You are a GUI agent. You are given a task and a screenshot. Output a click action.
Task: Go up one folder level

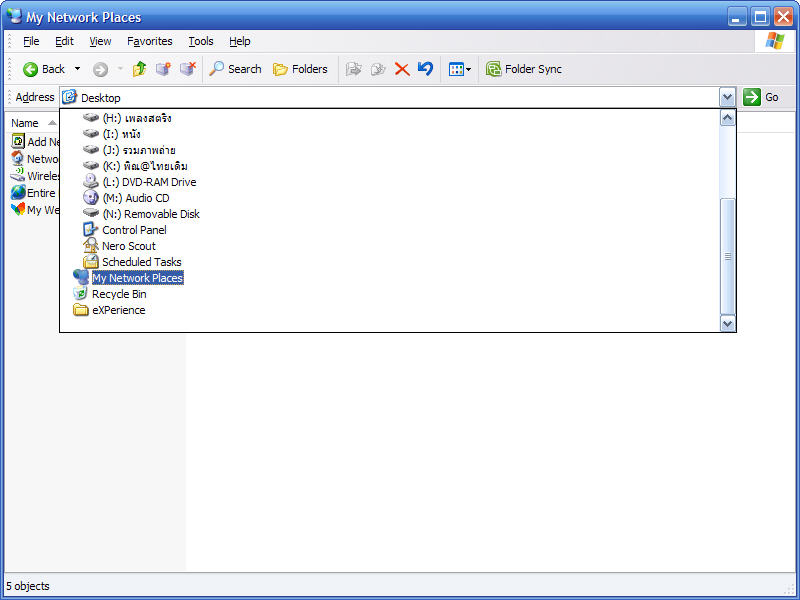point(139,69)
